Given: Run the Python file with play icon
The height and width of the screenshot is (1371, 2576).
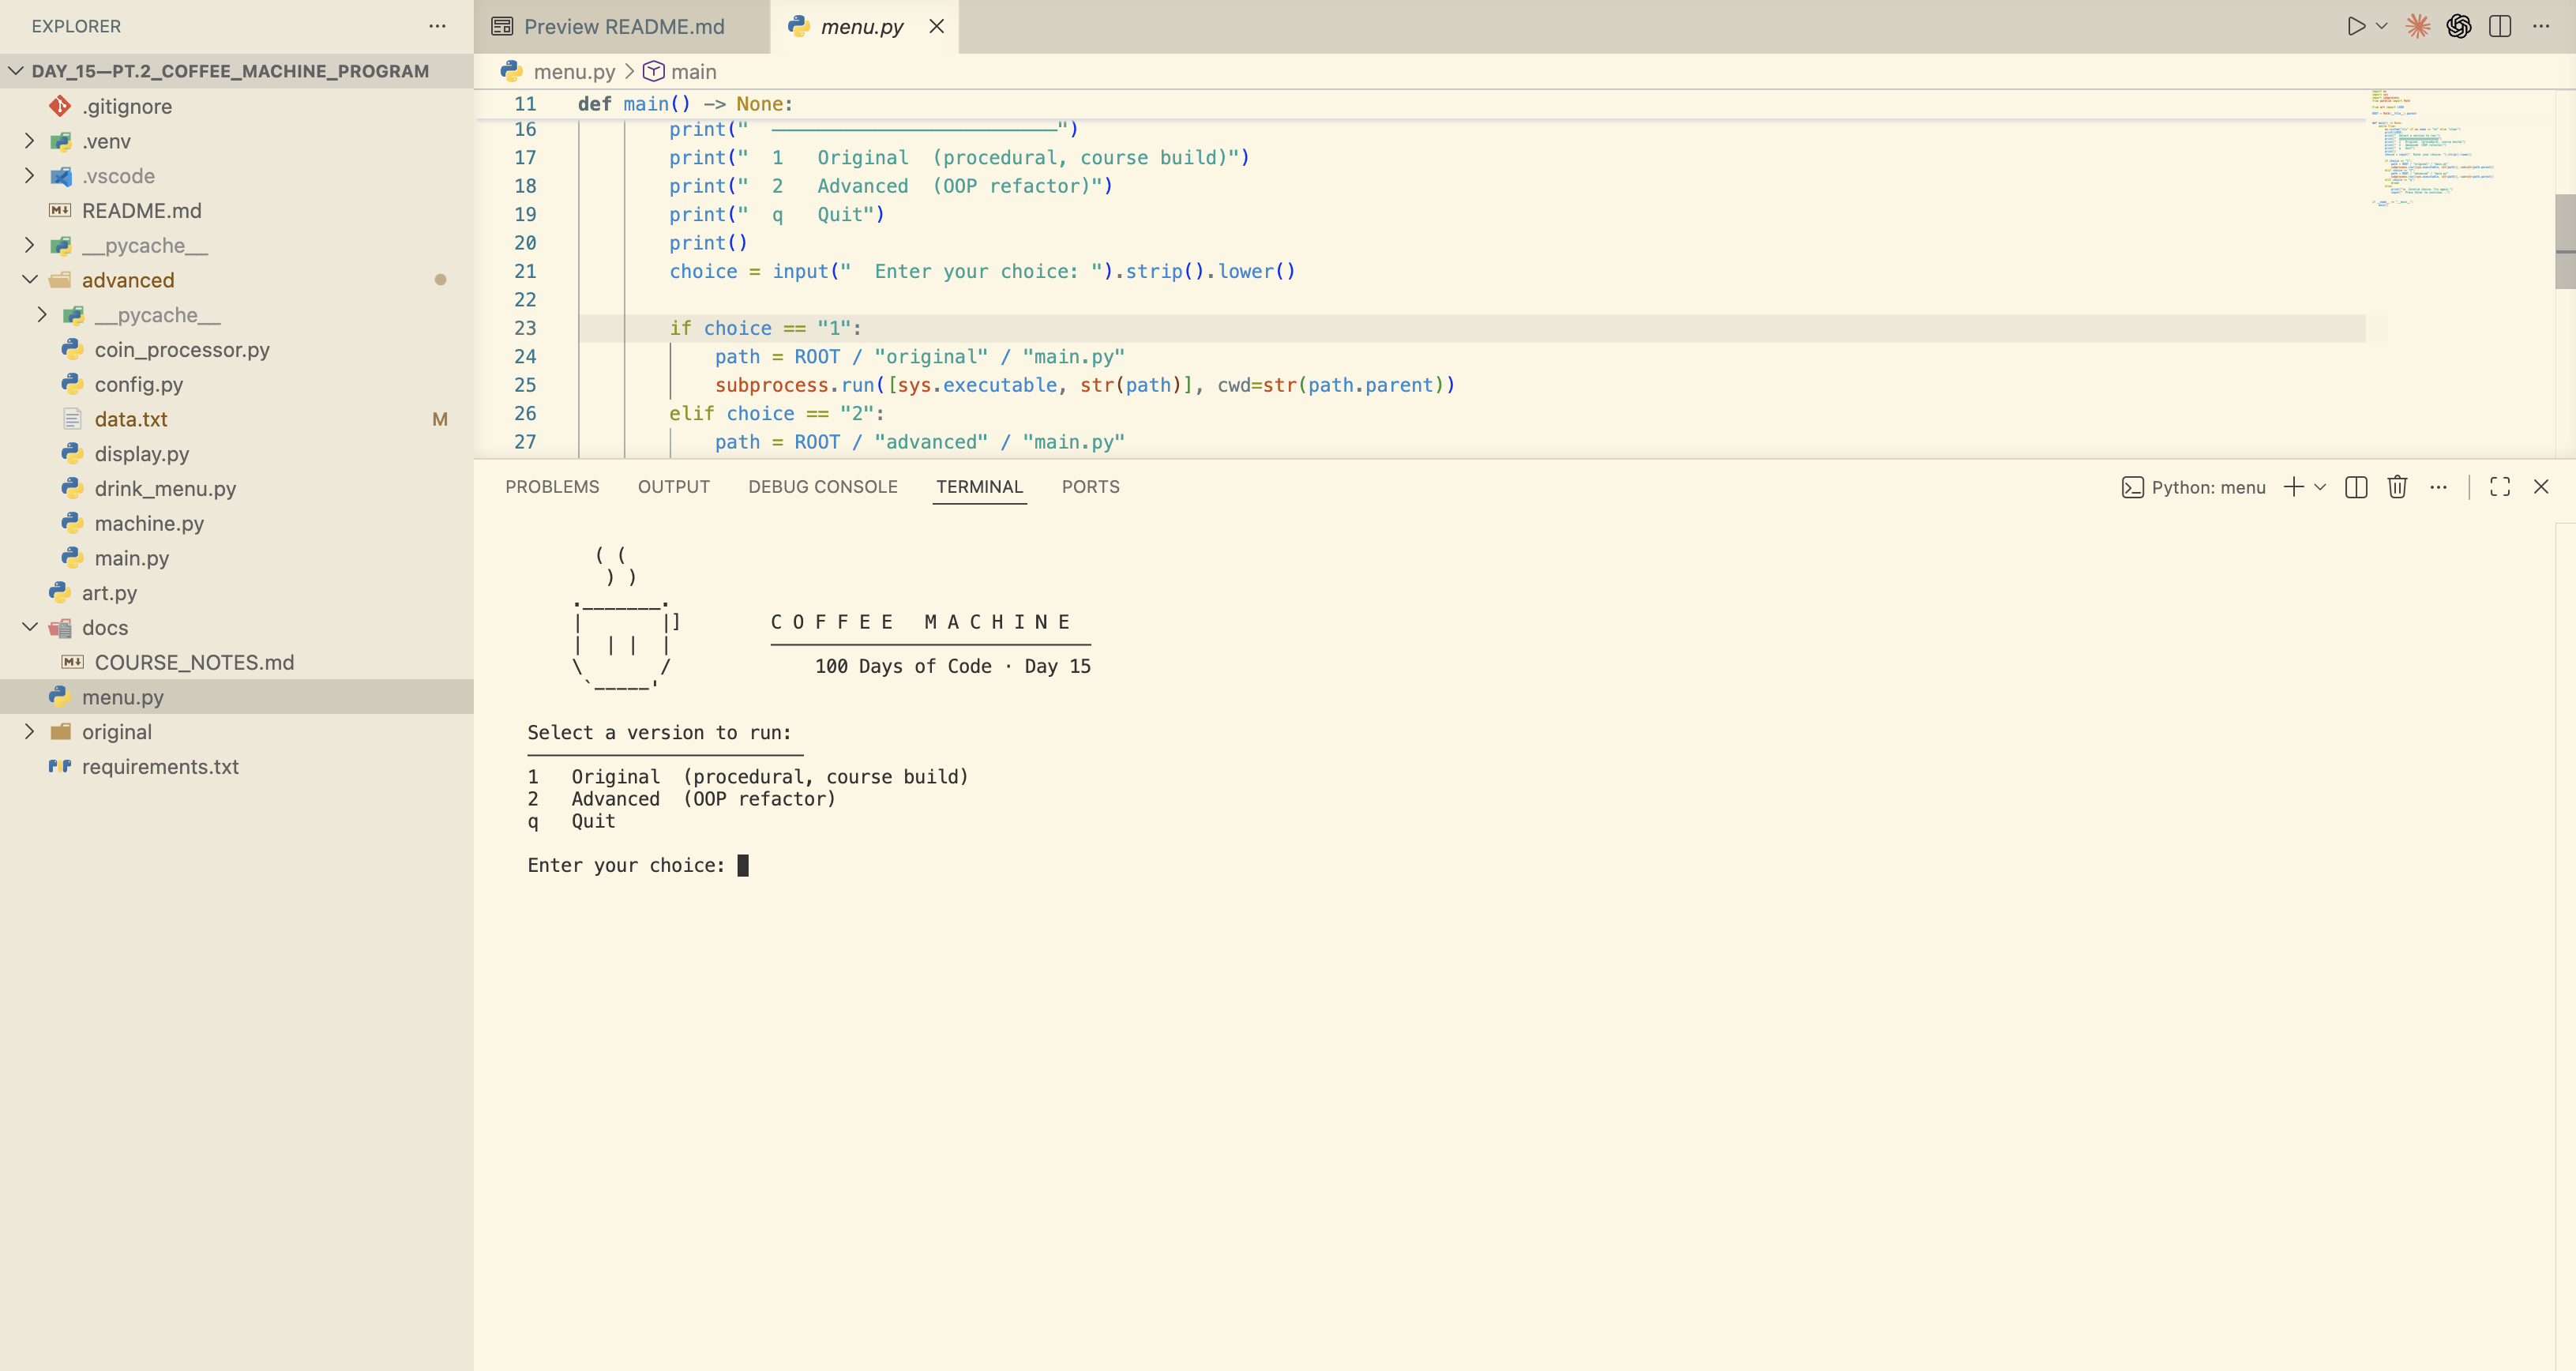Looking at the screenshot, I should click(x=2356, y=27).
